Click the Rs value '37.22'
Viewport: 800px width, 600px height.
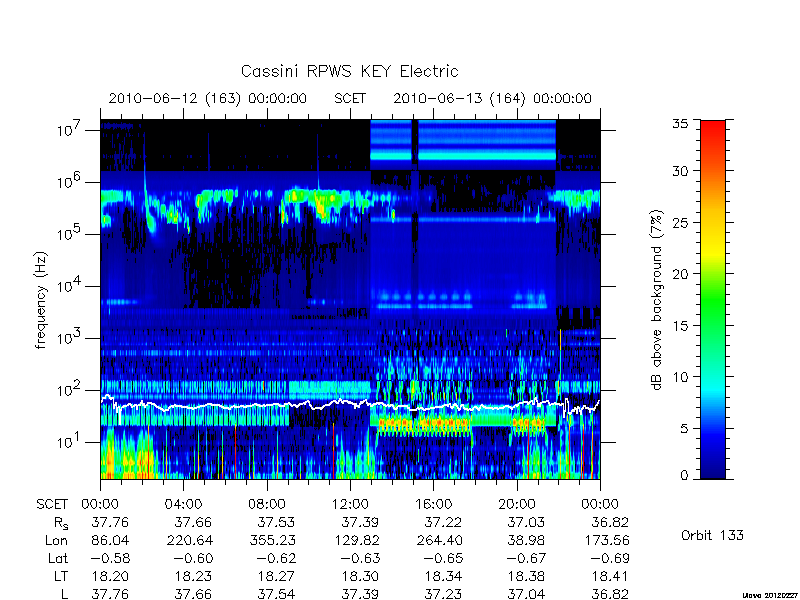tap(443, 522)
